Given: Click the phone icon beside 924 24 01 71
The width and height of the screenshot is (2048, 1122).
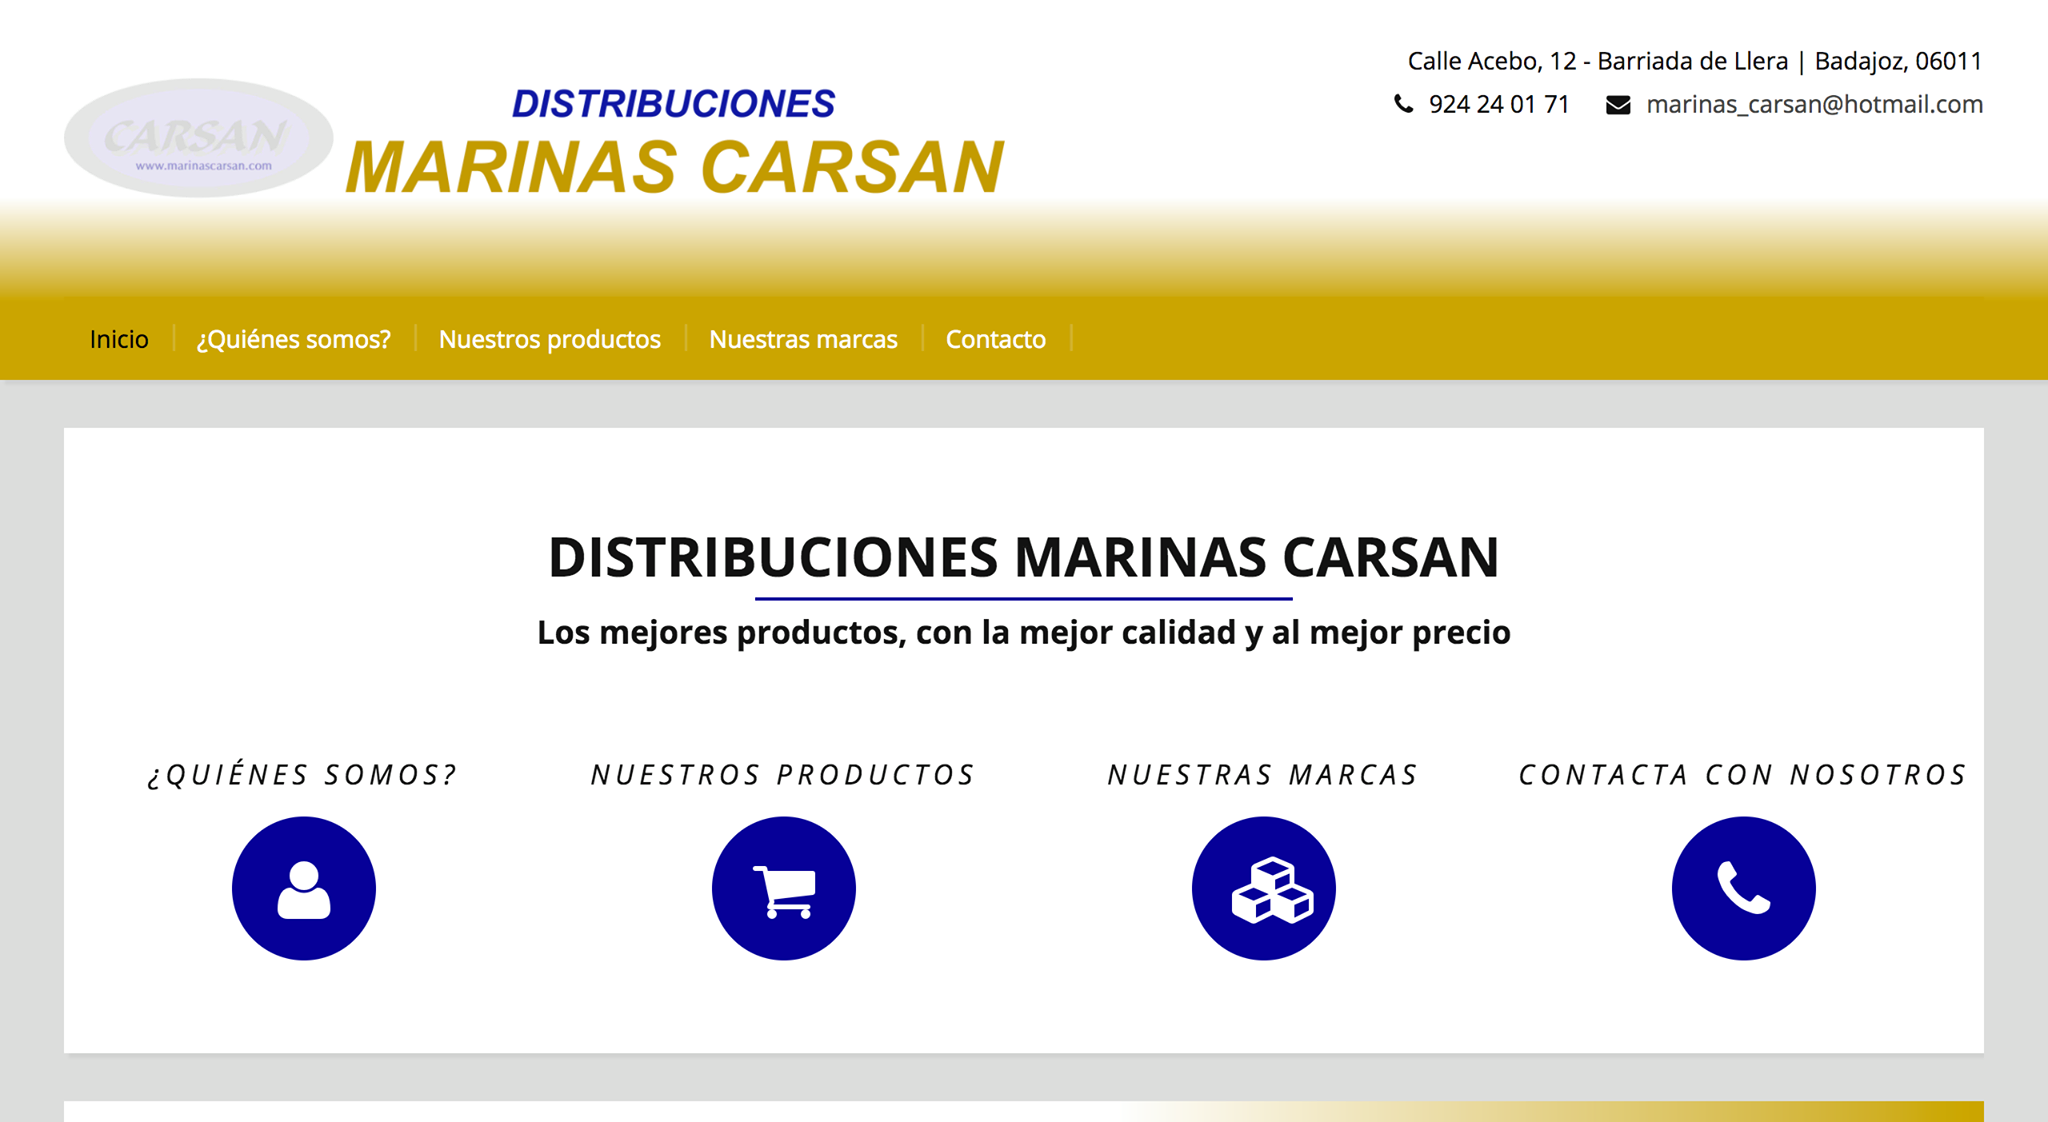Looking at the screenshot, I should click(x=1404, y=104).
